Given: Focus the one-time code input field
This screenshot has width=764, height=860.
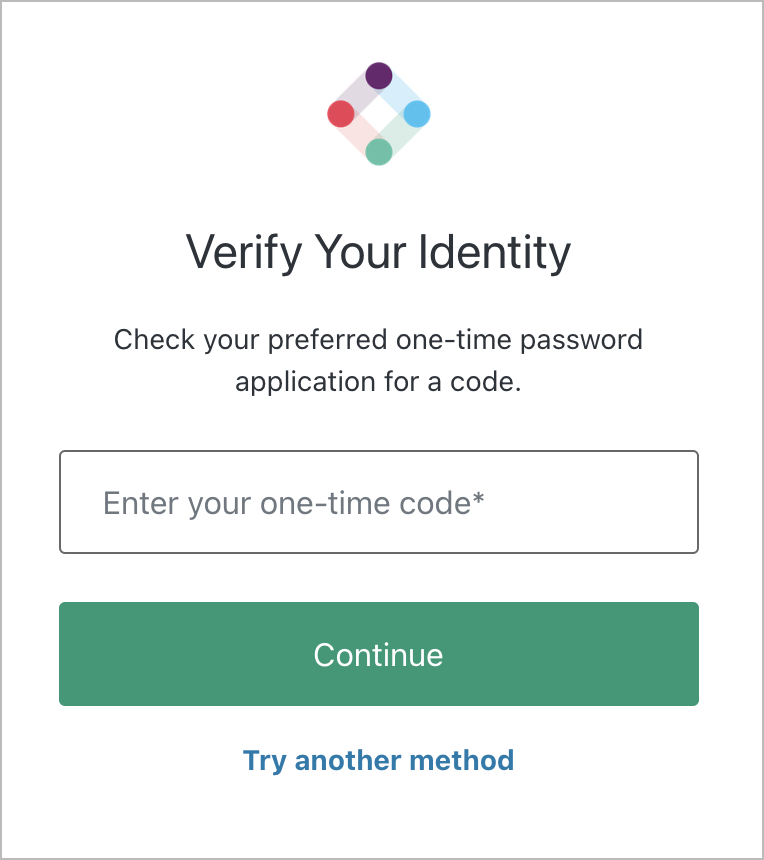Looking at the screenshot, I should (378, 502).
